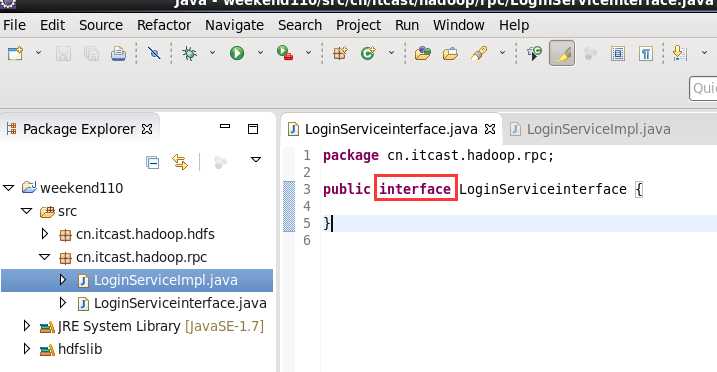The image size is (717, 372).
Task: Expand the JRE System Library node
Action: pos(27,326)
